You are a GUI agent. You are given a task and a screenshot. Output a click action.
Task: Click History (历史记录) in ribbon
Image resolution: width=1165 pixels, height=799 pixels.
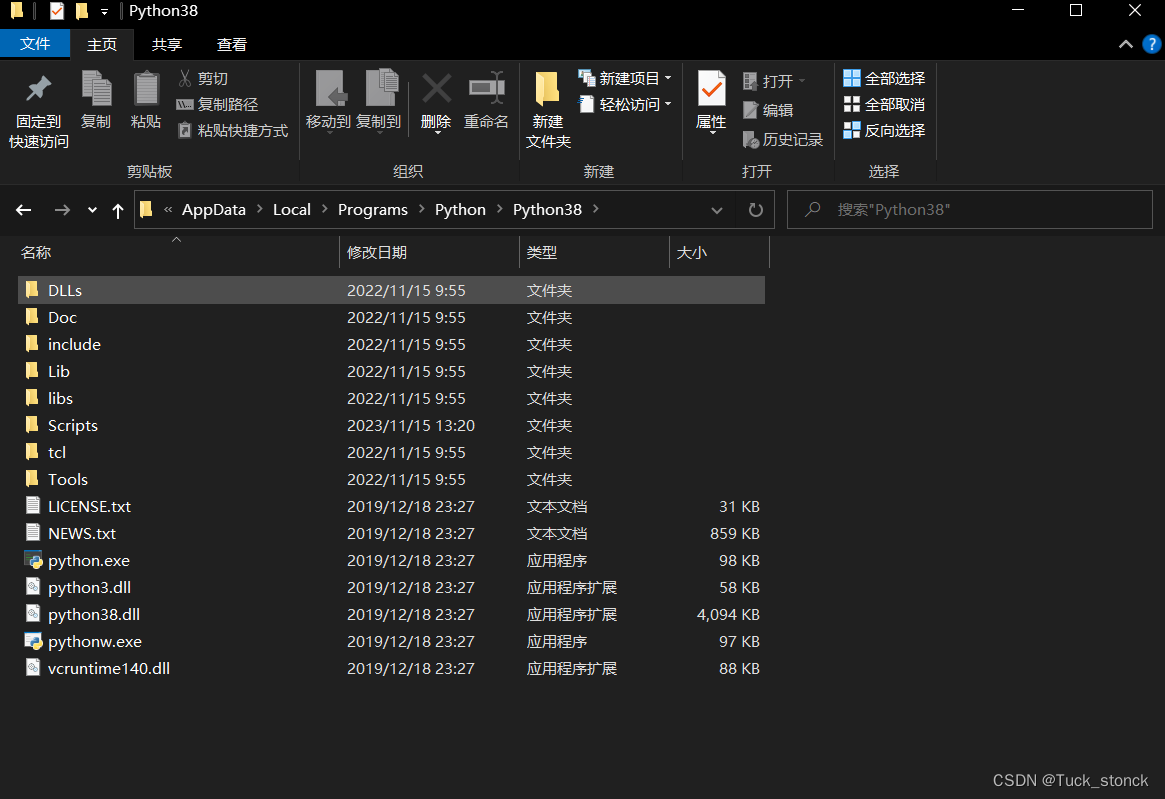pyautogui.click(x=783, y=140)
